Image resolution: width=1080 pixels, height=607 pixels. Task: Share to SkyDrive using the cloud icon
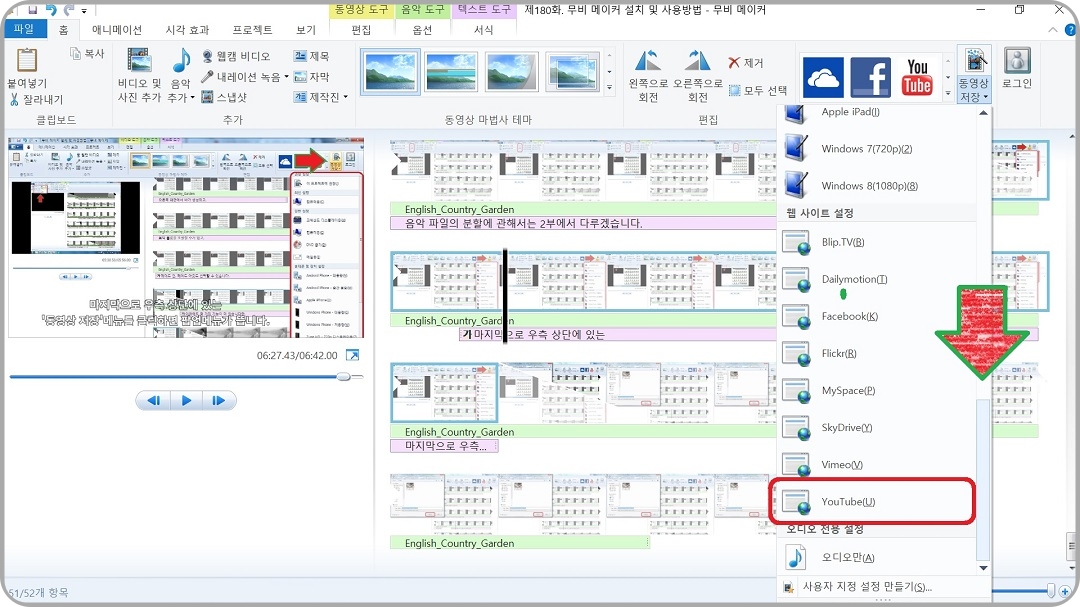tap(822, 76)
